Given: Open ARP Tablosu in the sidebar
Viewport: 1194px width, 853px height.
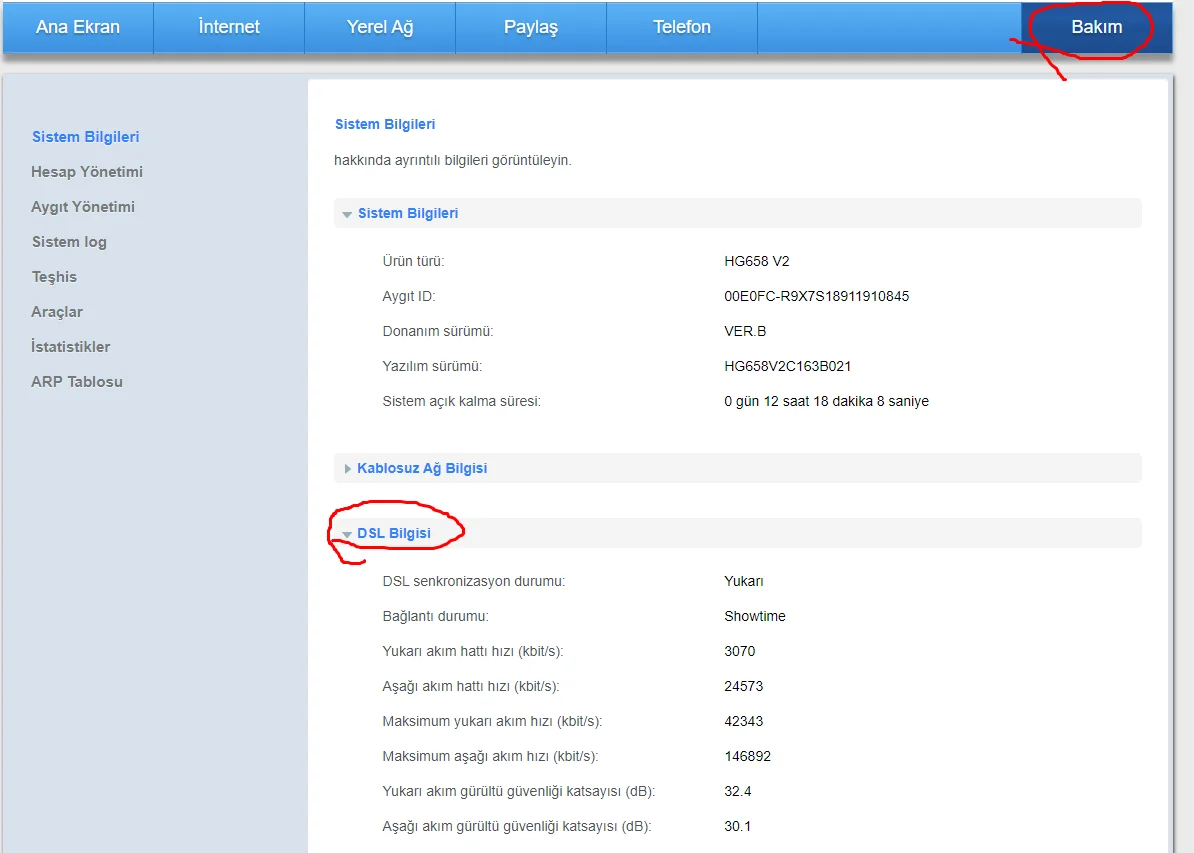Looking at the screenshot, I should tap(77, 382).
